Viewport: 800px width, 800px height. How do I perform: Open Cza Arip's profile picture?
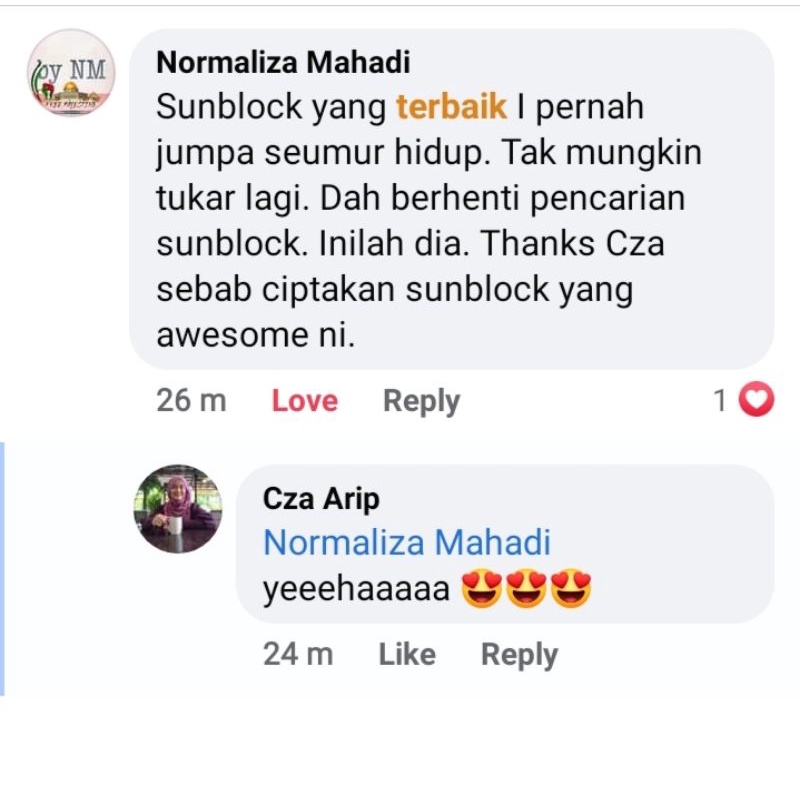pos(178,508)
